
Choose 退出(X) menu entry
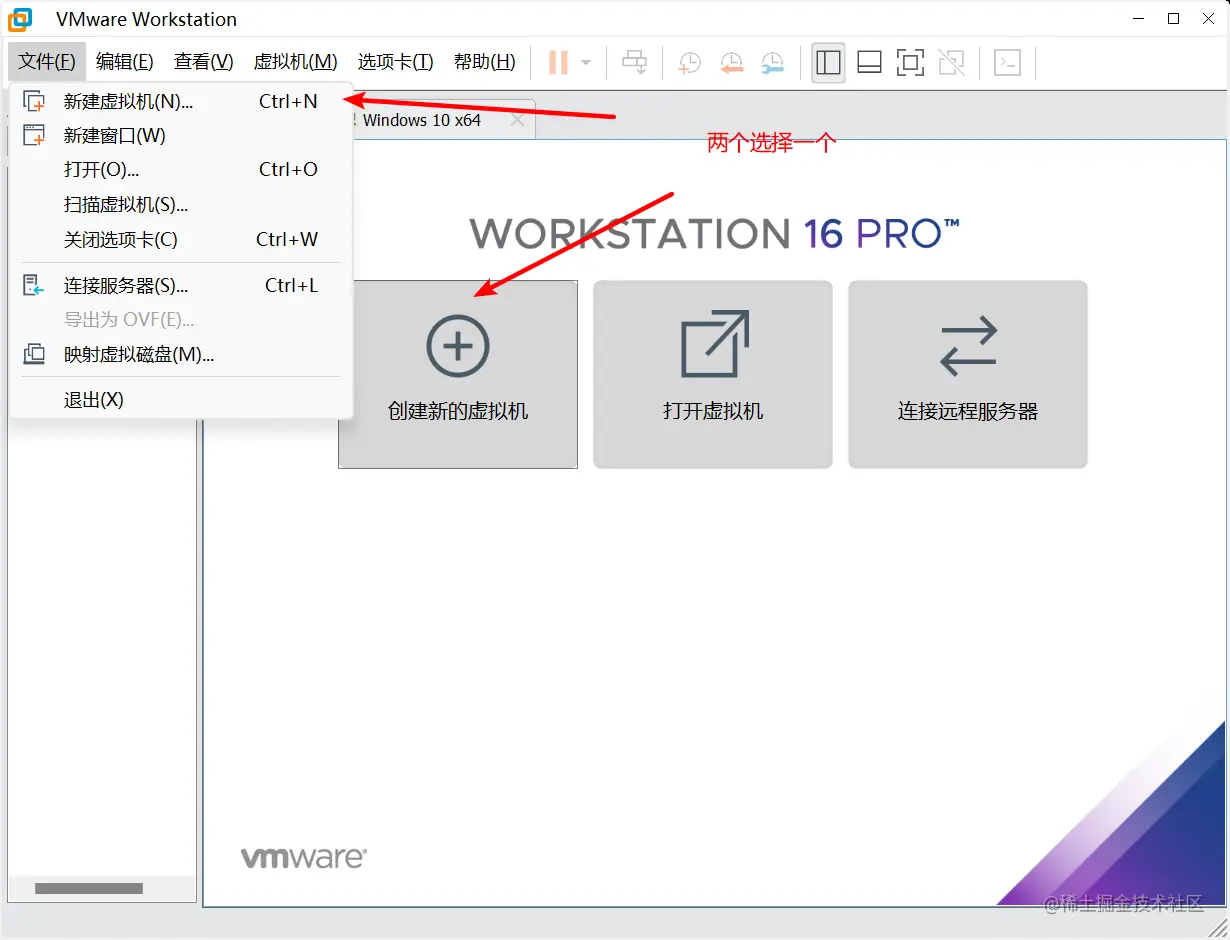pyautogui.click(x=181, y=400)
